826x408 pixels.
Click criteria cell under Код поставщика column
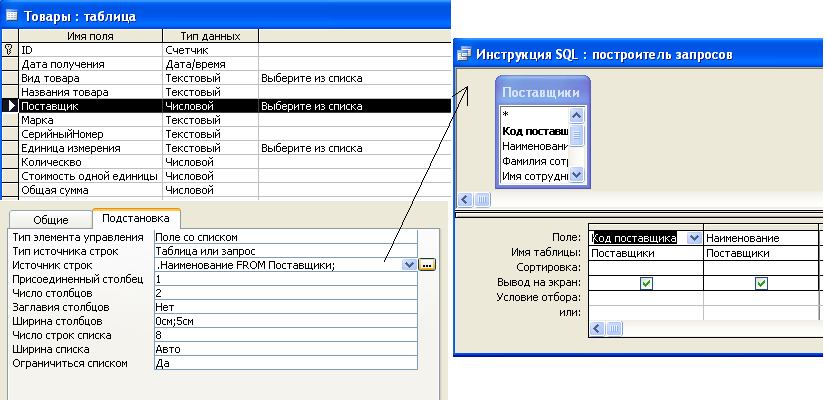[x=646, y=298]
